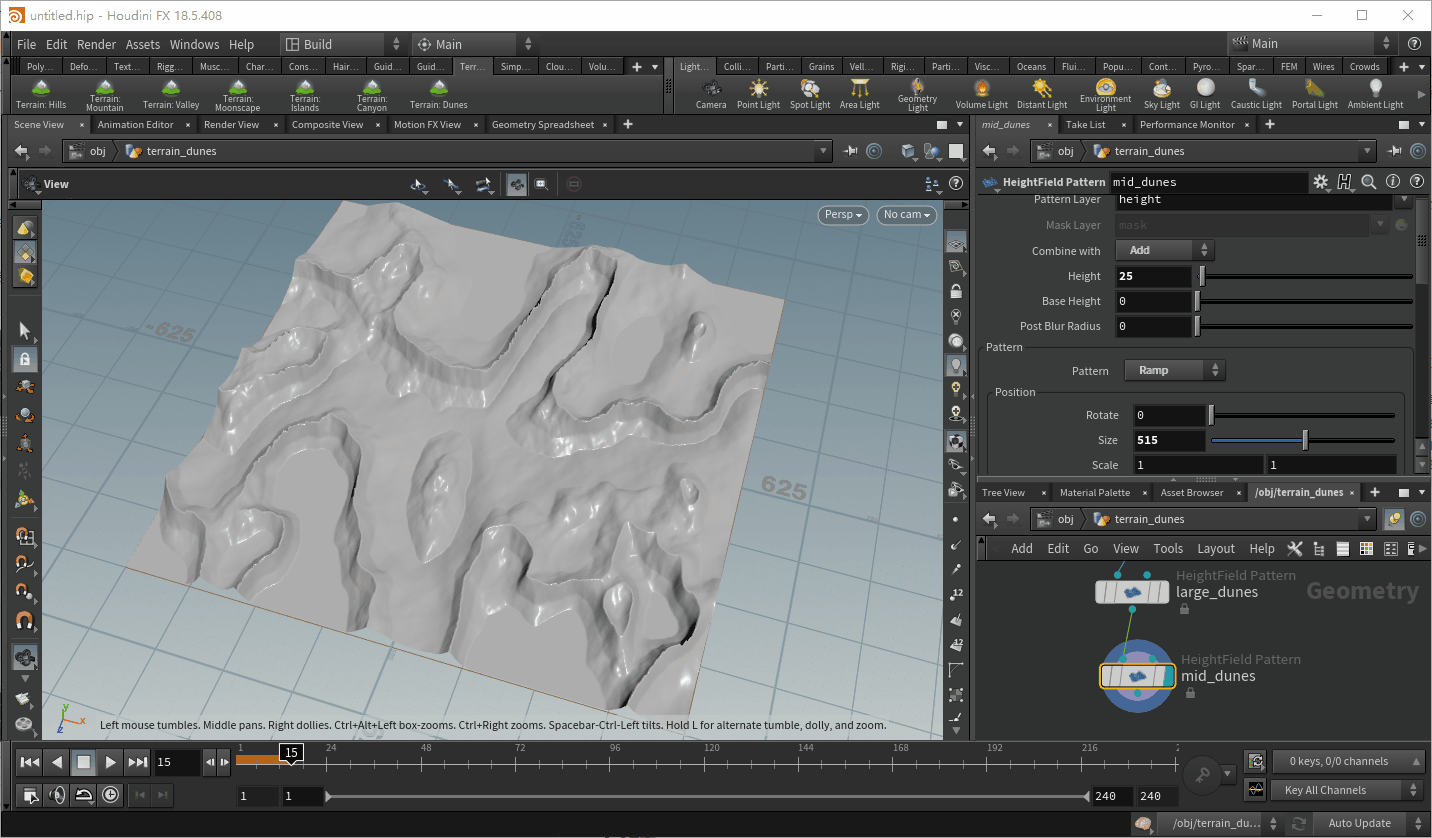The height and width of the screenshot is (838, 1432).
Task: Switch to the Render View tab
Action: (232, 125)
